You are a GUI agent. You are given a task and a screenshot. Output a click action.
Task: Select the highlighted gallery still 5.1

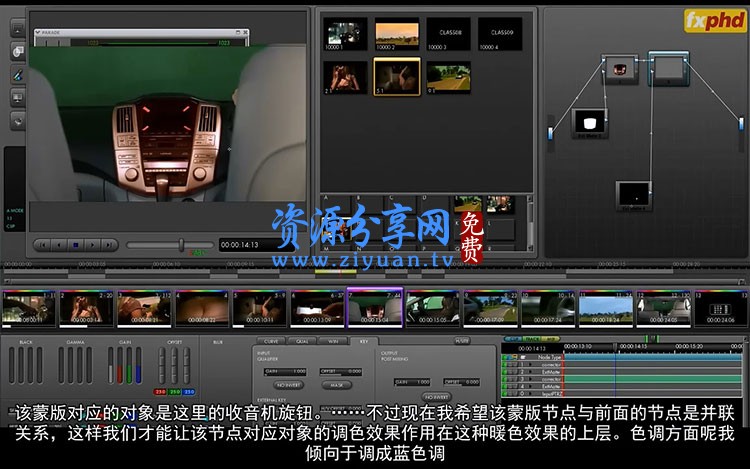click(397, 76)
